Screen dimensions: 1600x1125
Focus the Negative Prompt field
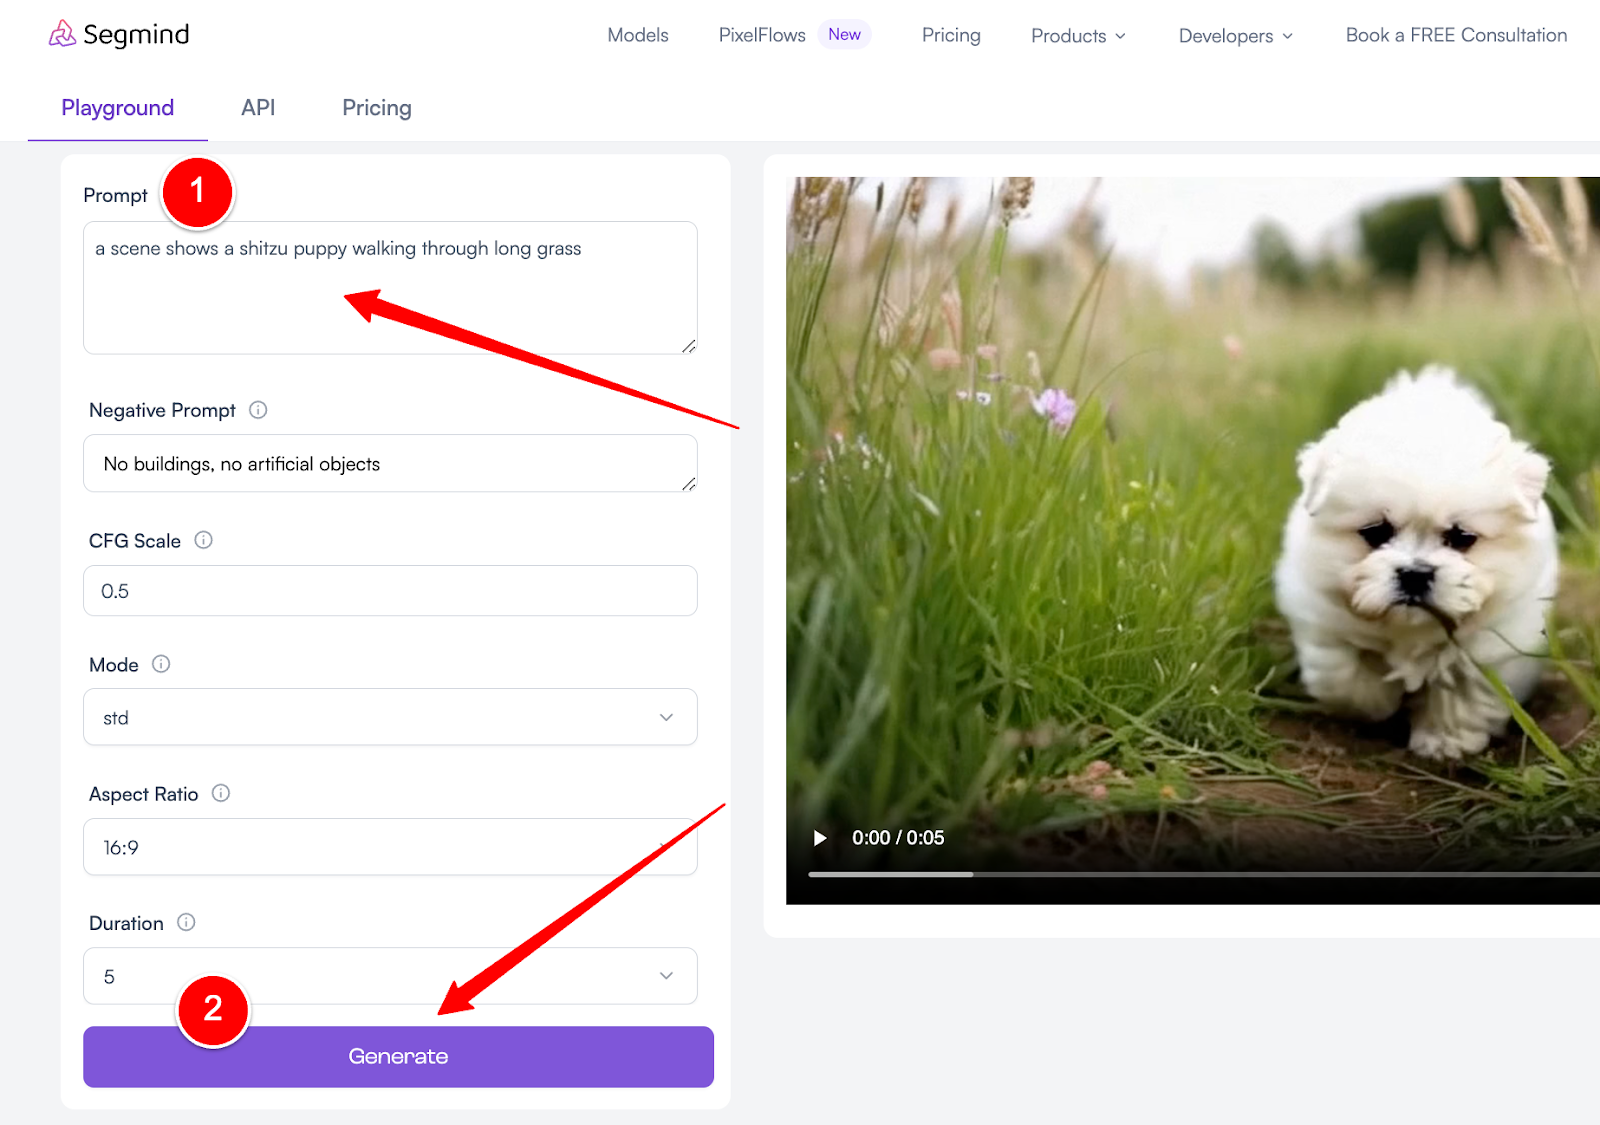click(x=390, y=463)
